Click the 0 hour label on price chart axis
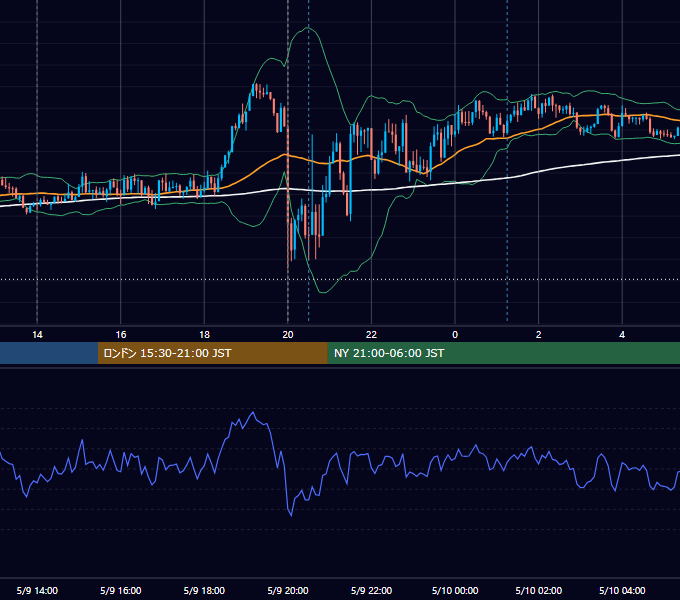 455,335
